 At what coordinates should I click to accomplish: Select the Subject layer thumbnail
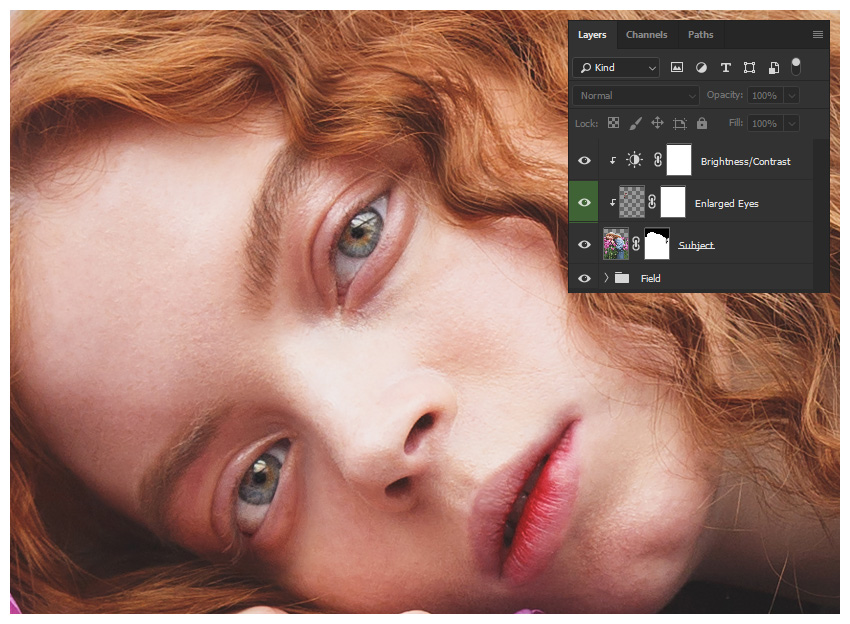[616, 244]
